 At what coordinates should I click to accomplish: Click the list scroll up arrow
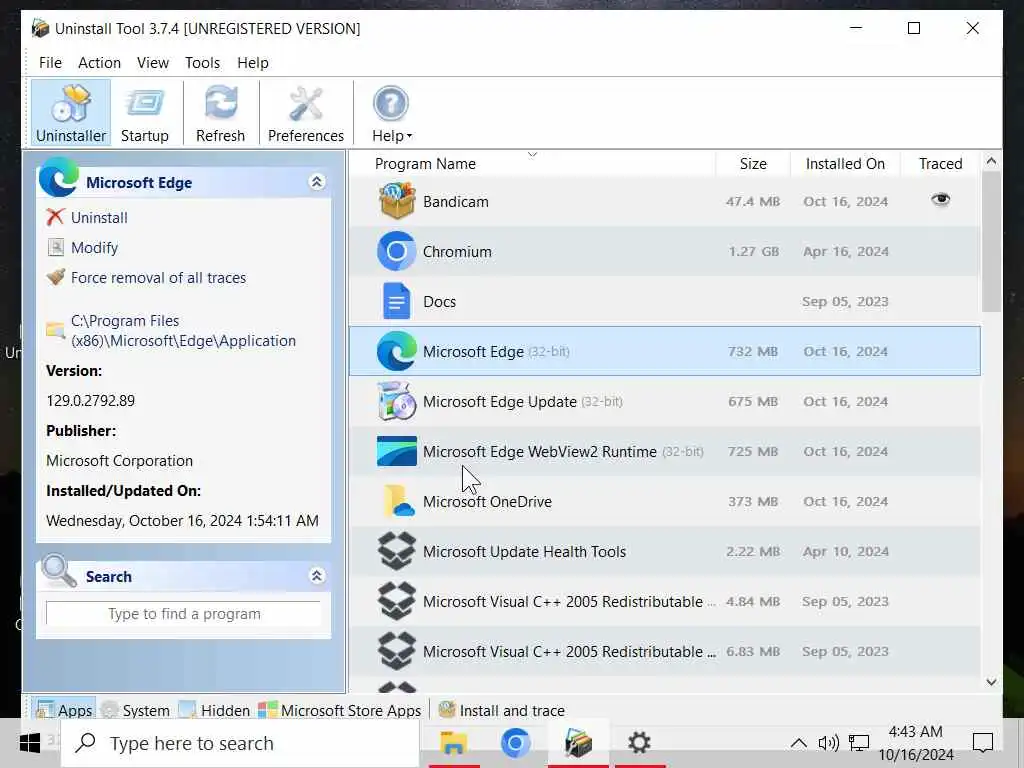[x=991, y=161]
